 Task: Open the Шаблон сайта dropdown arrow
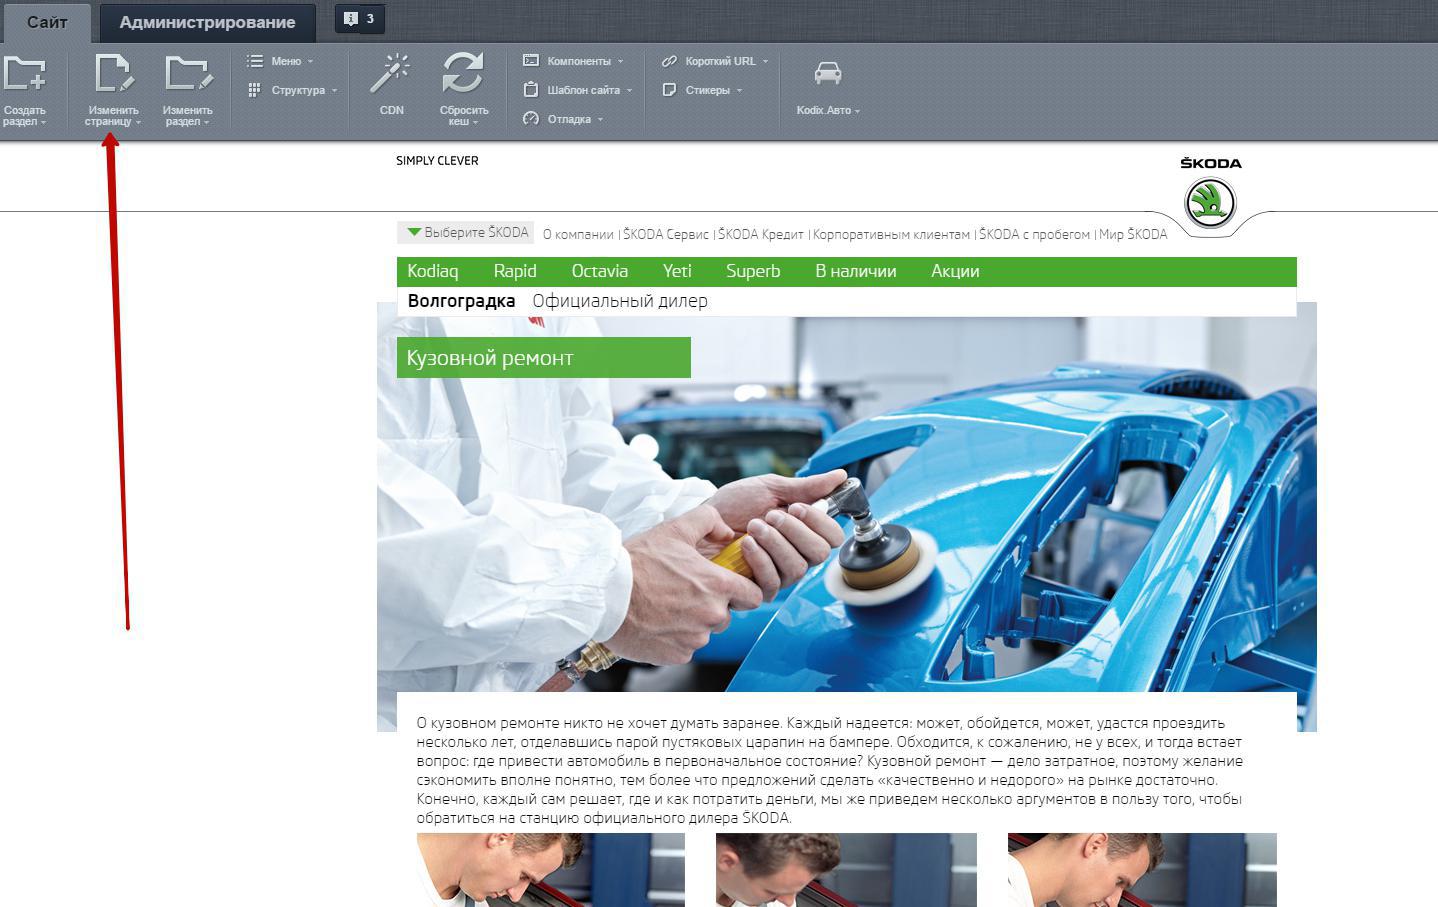point(629,91)
